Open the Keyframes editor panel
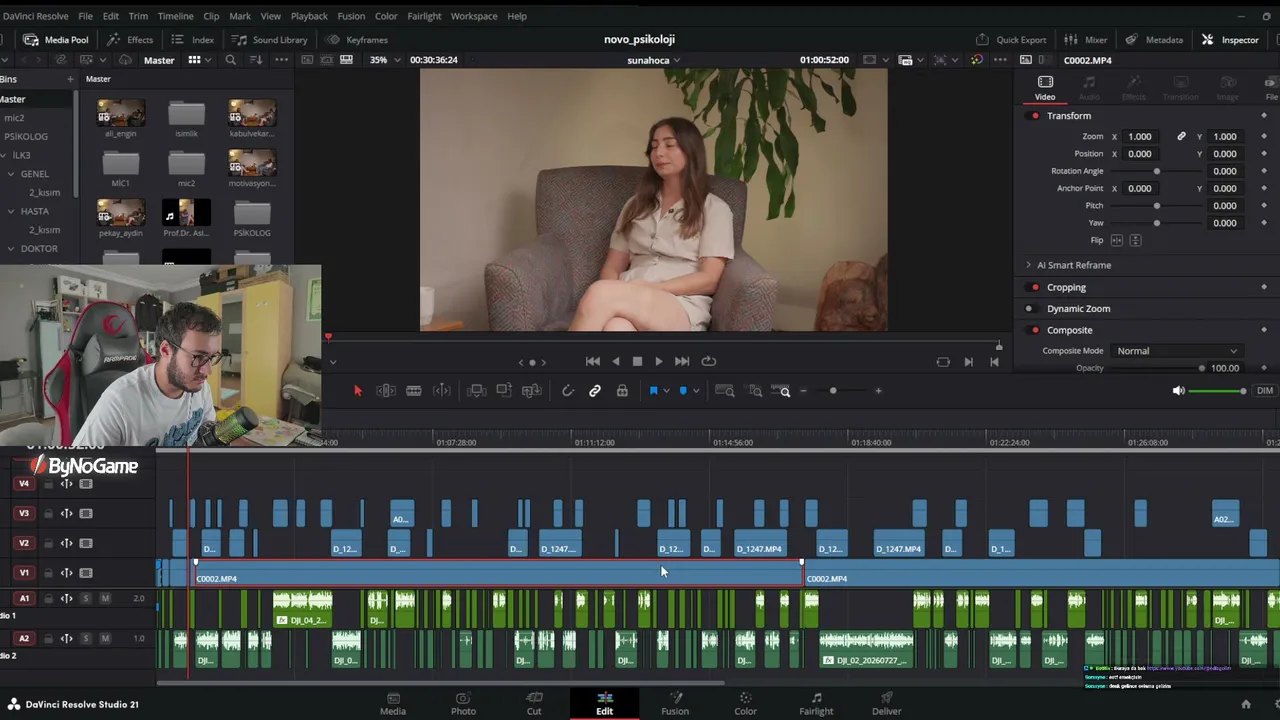 (357, 40)
